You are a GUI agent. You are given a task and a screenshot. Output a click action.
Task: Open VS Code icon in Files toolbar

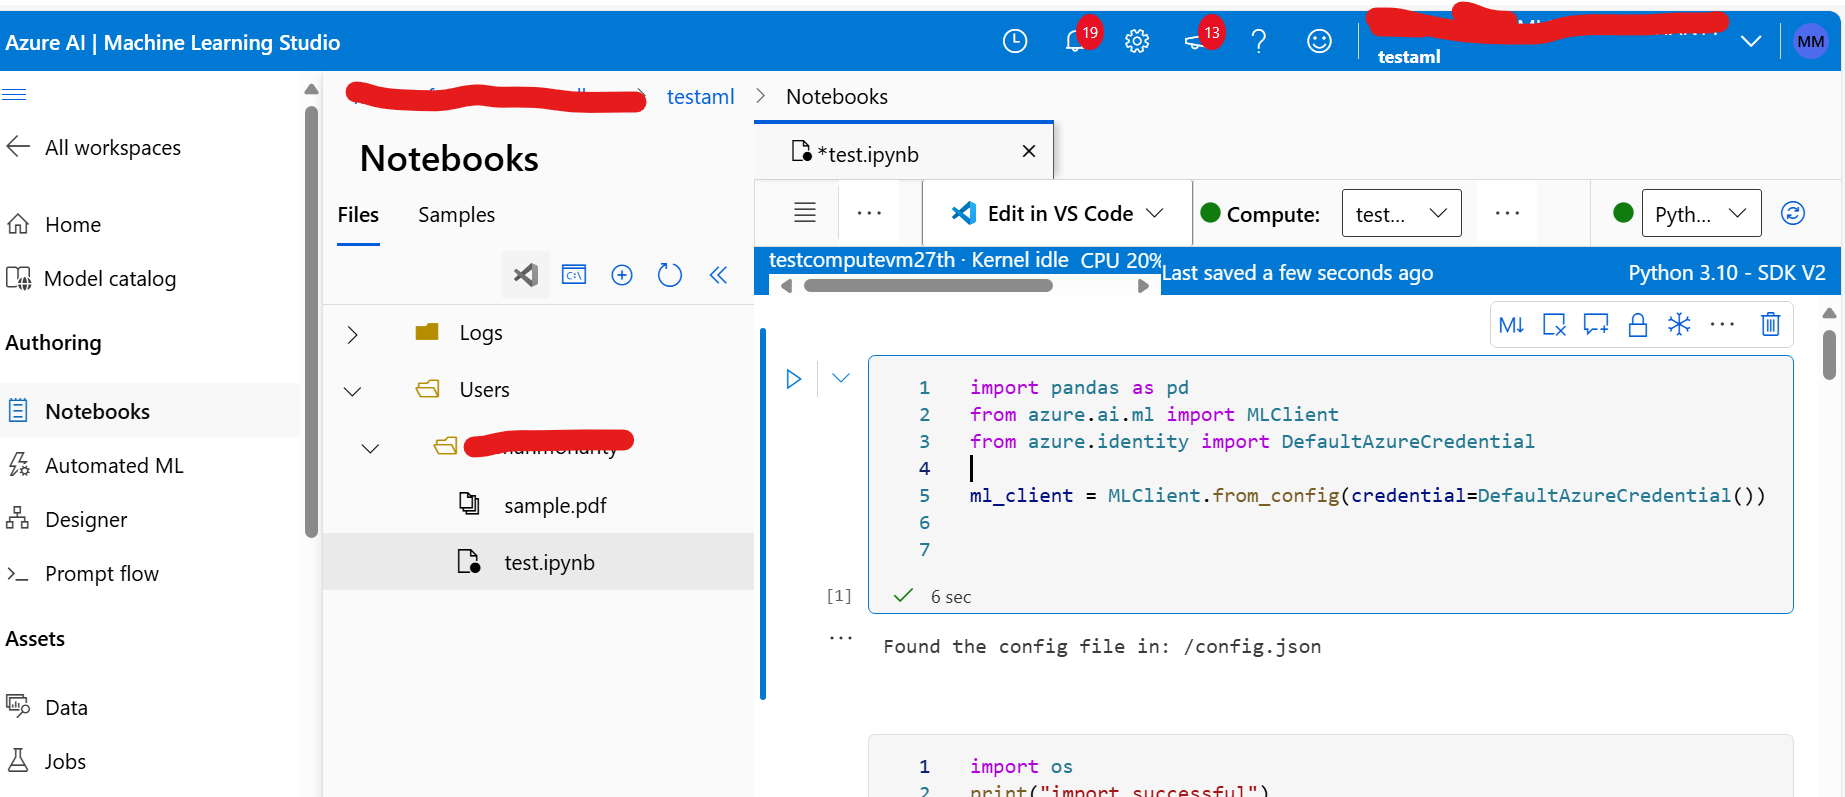tap(526, 275)
